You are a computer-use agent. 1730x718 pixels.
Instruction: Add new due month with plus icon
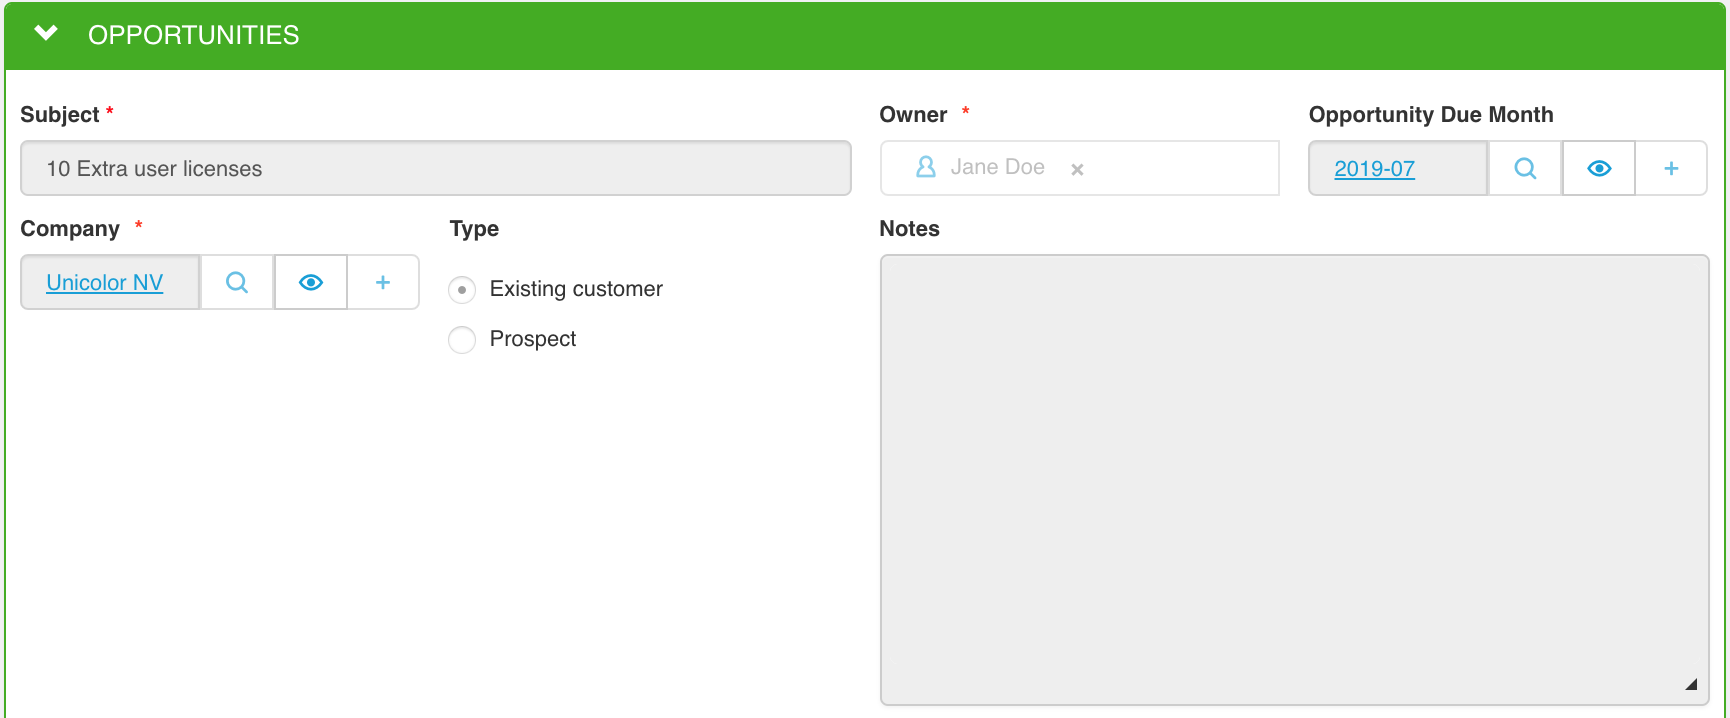1671,169
